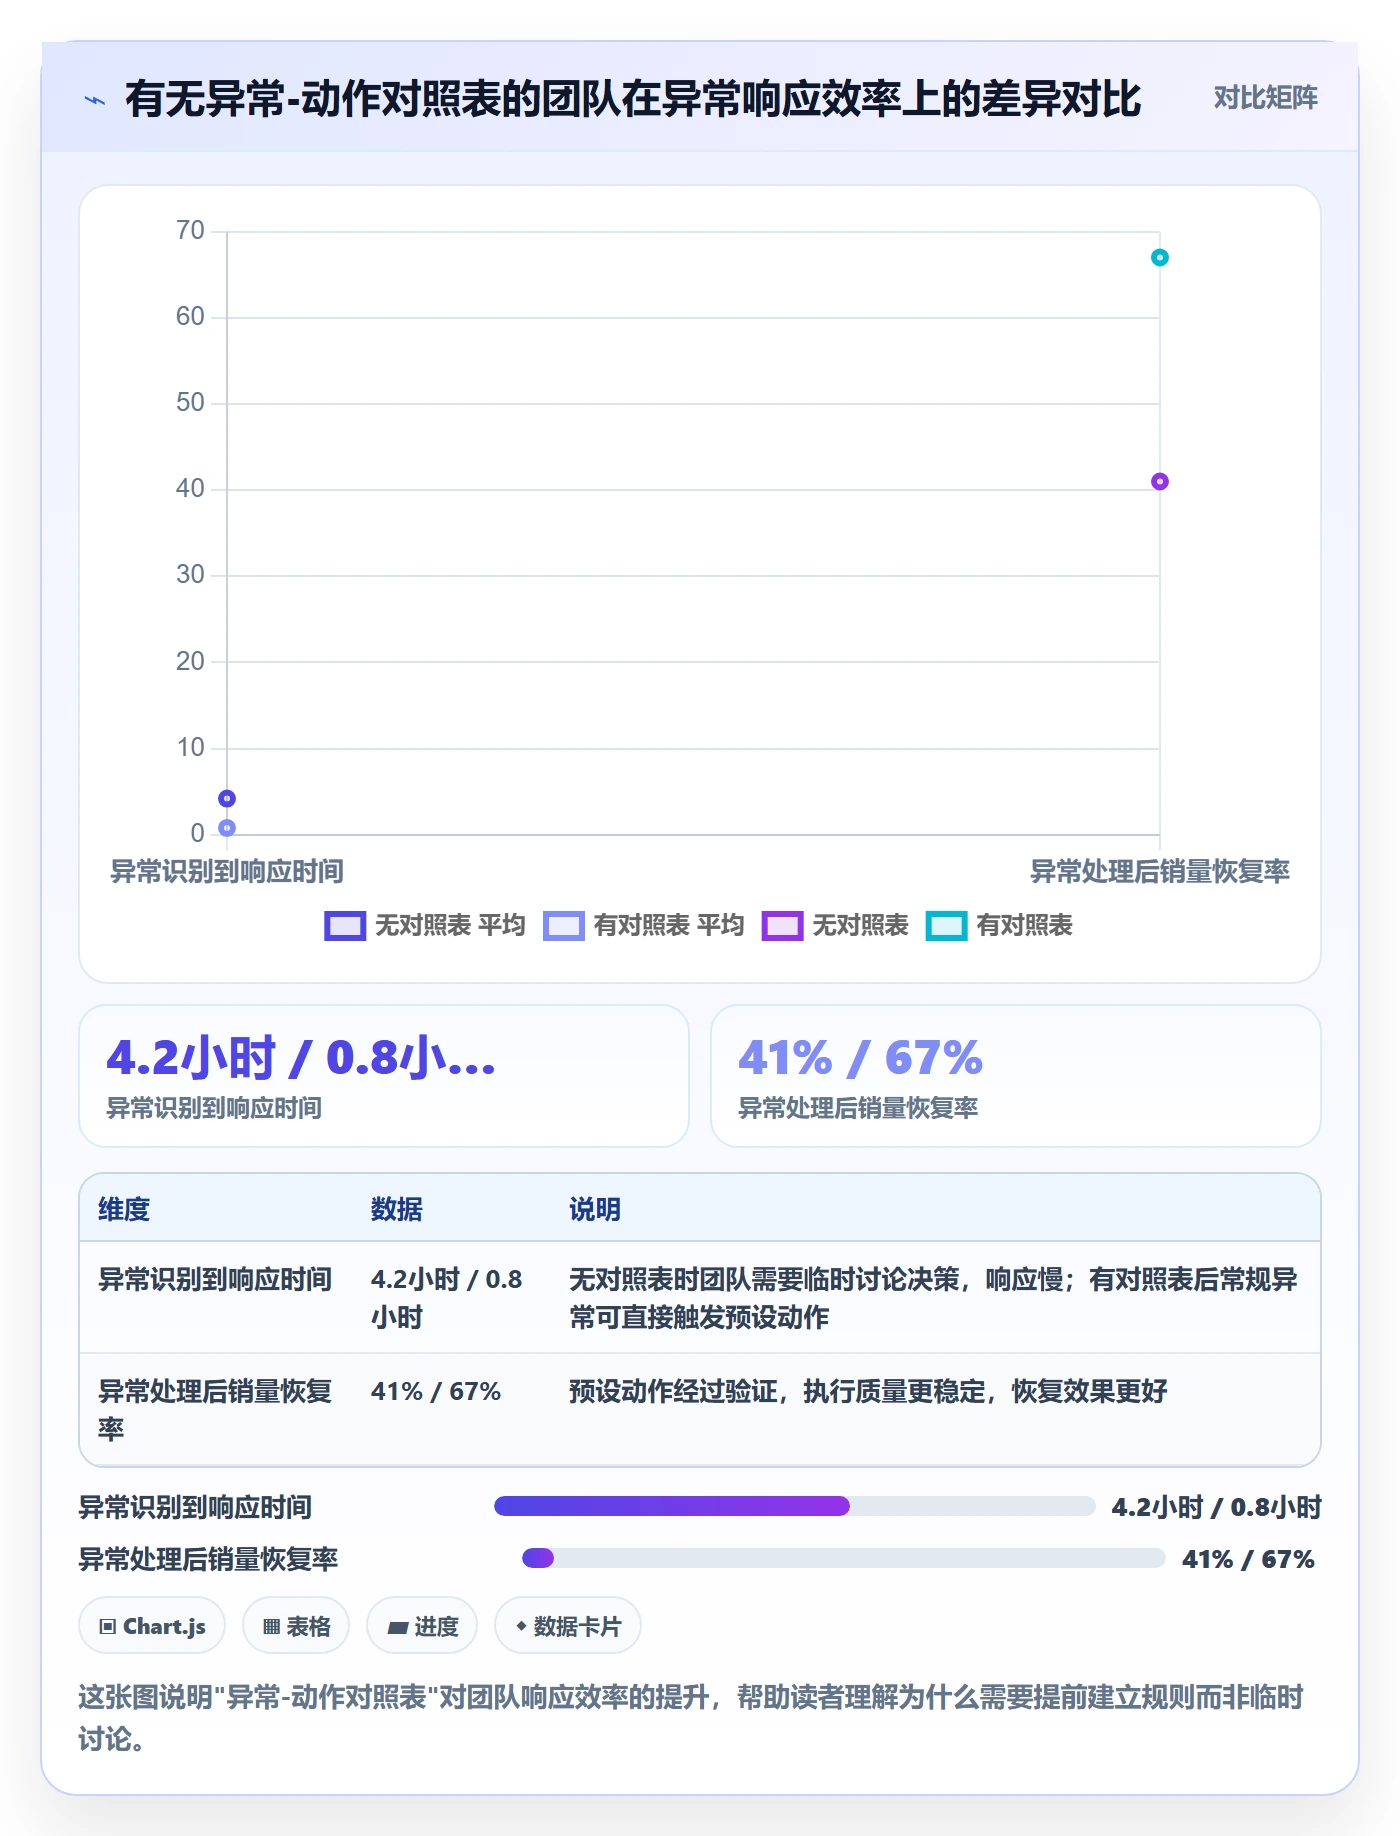Click the lightning bolt icon beside the title
Viewport: 1400px width, 1836px height.
tap(95, 100)
